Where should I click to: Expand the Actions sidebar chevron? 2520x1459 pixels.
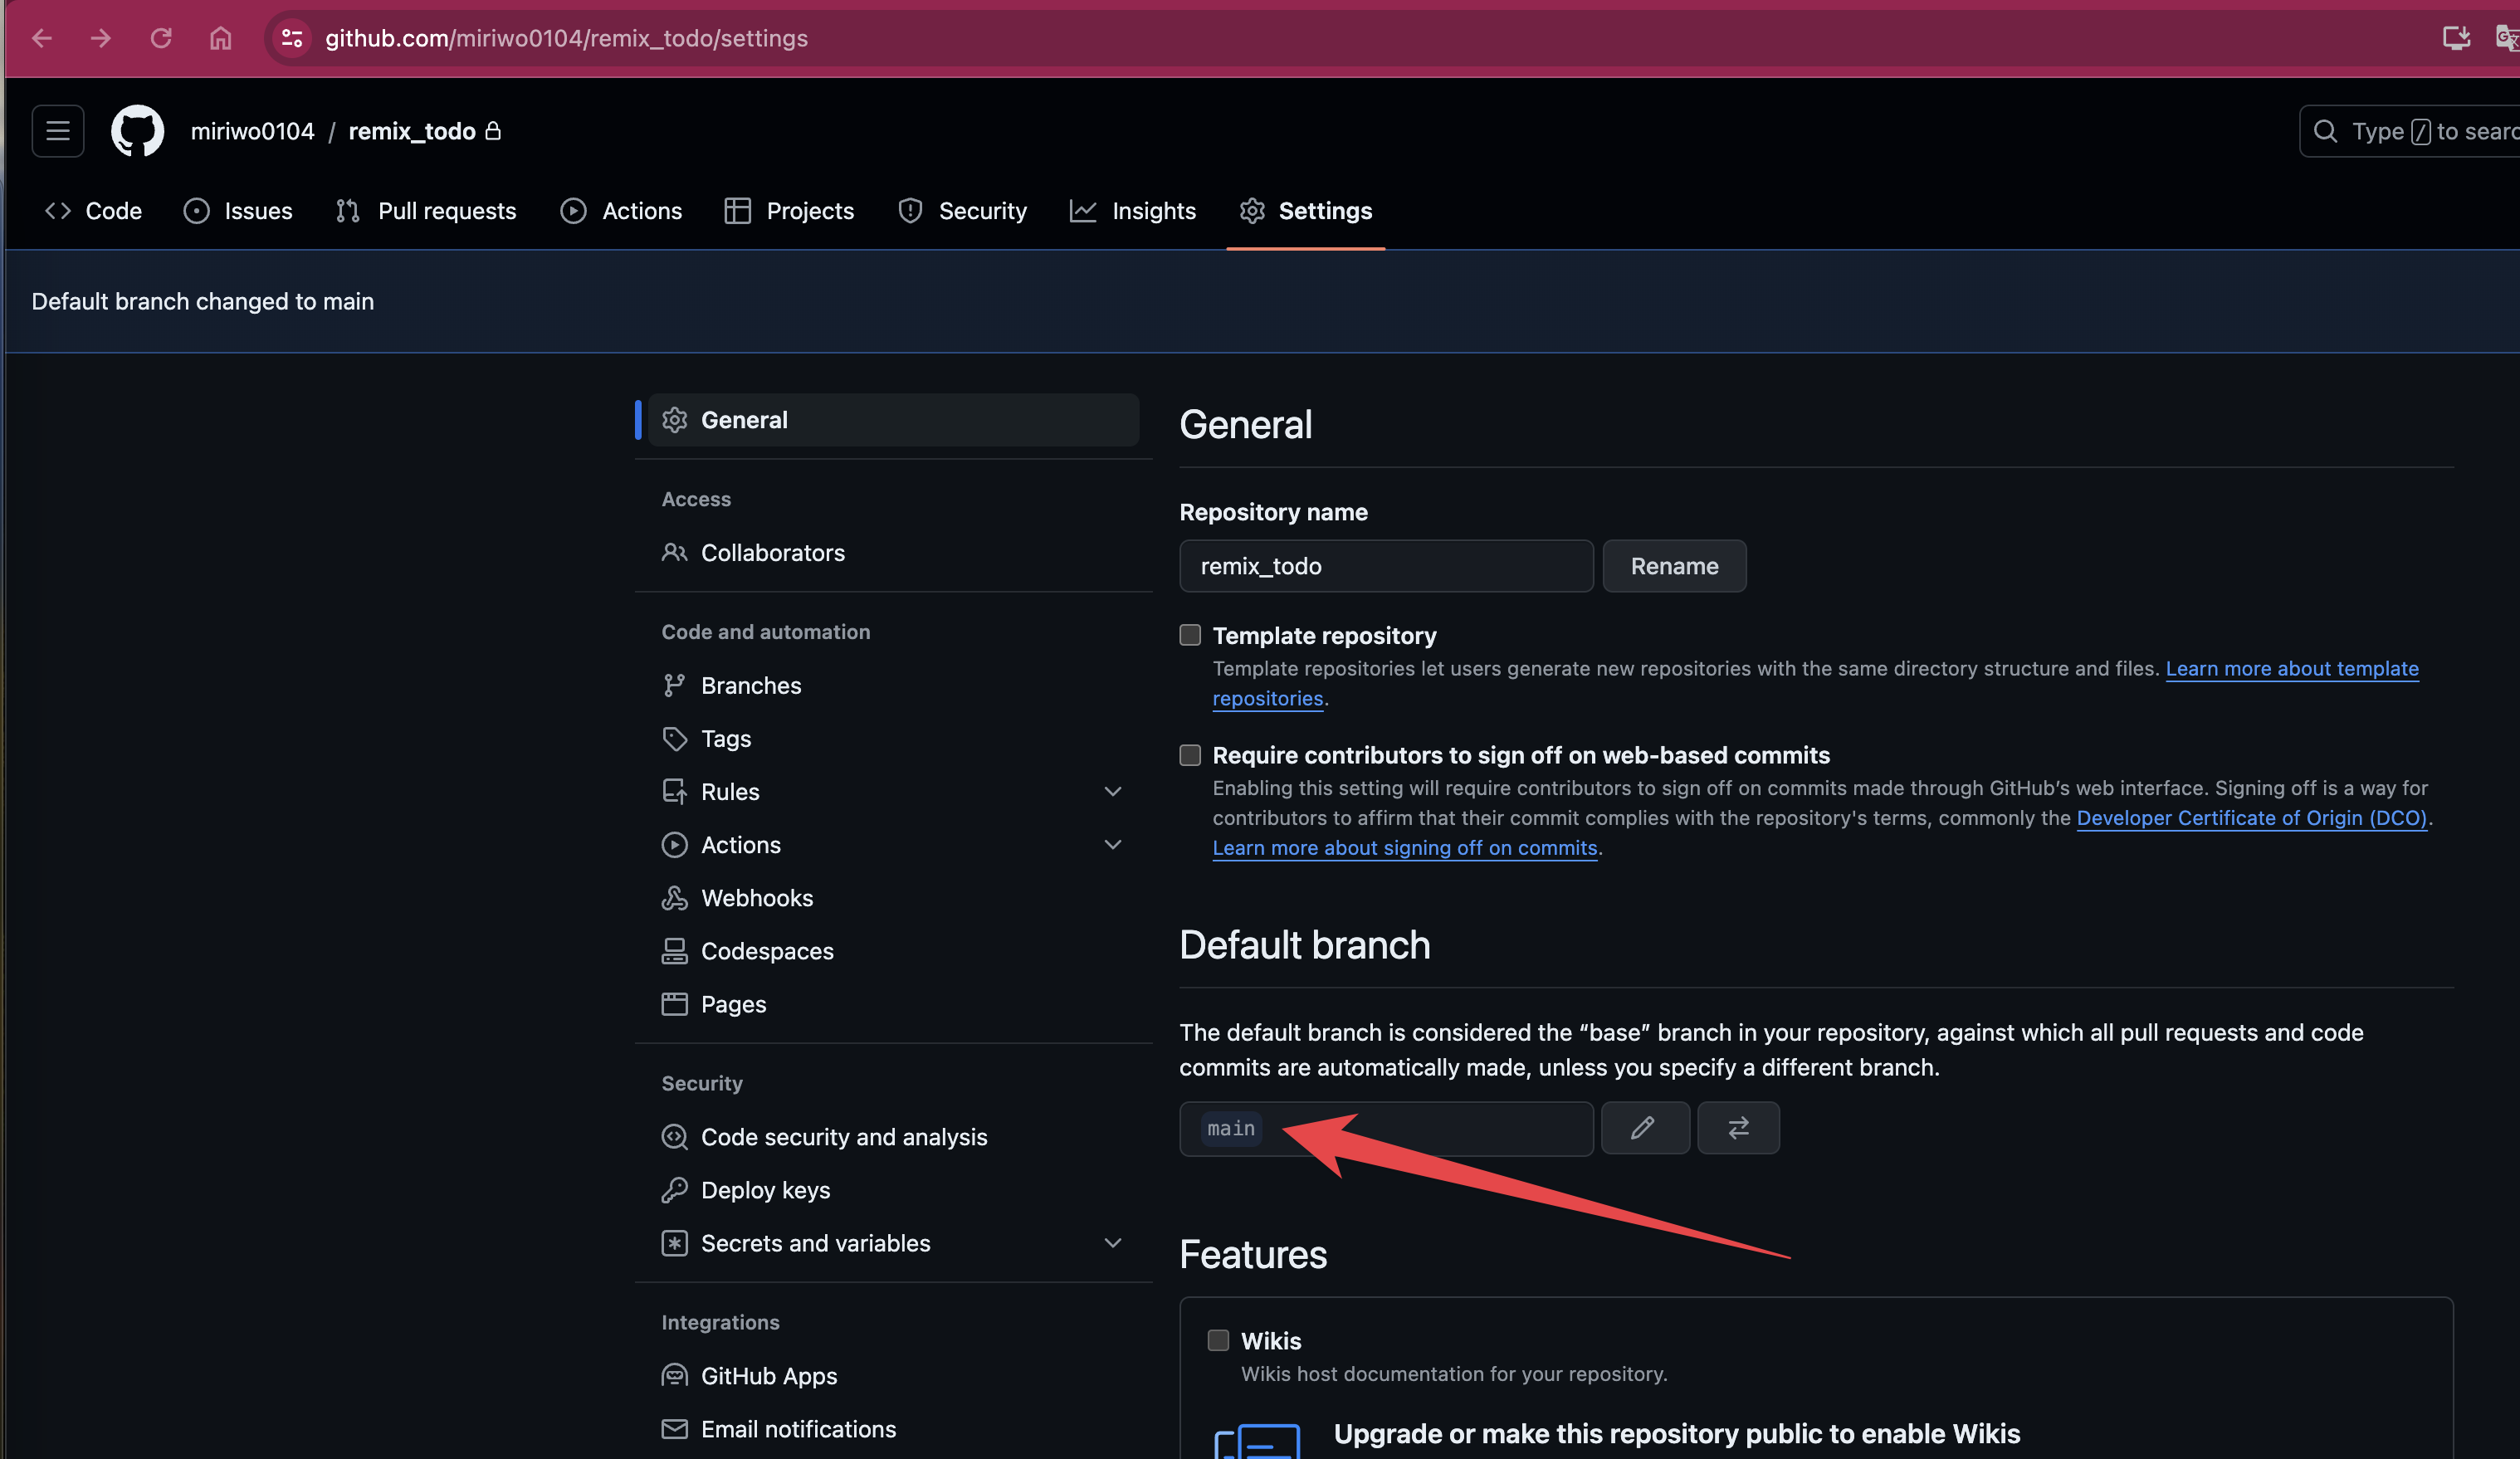coord(1112,845)
